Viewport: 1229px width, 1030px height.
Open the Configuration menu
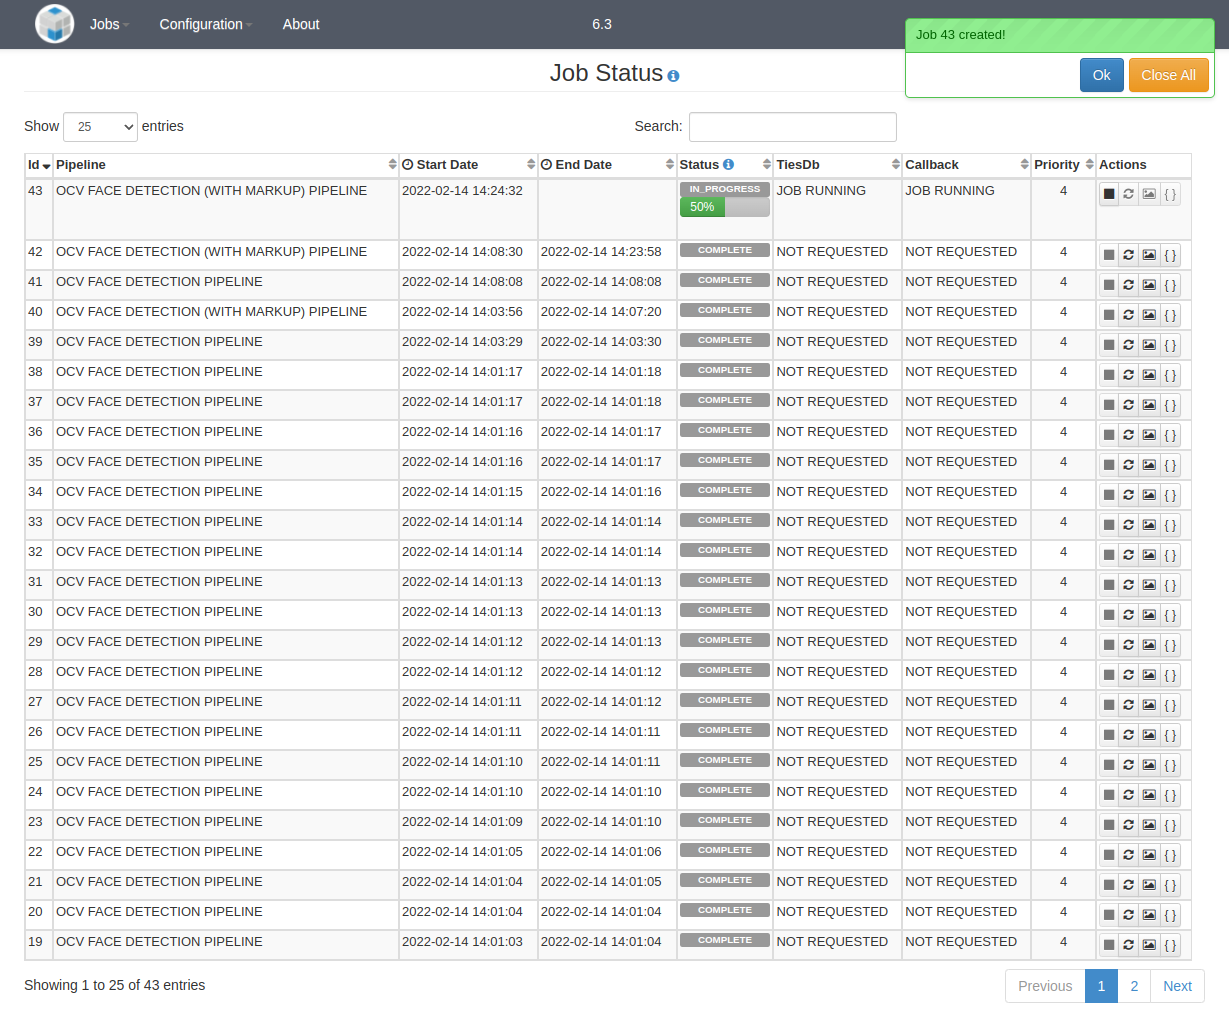coord(206,24)
